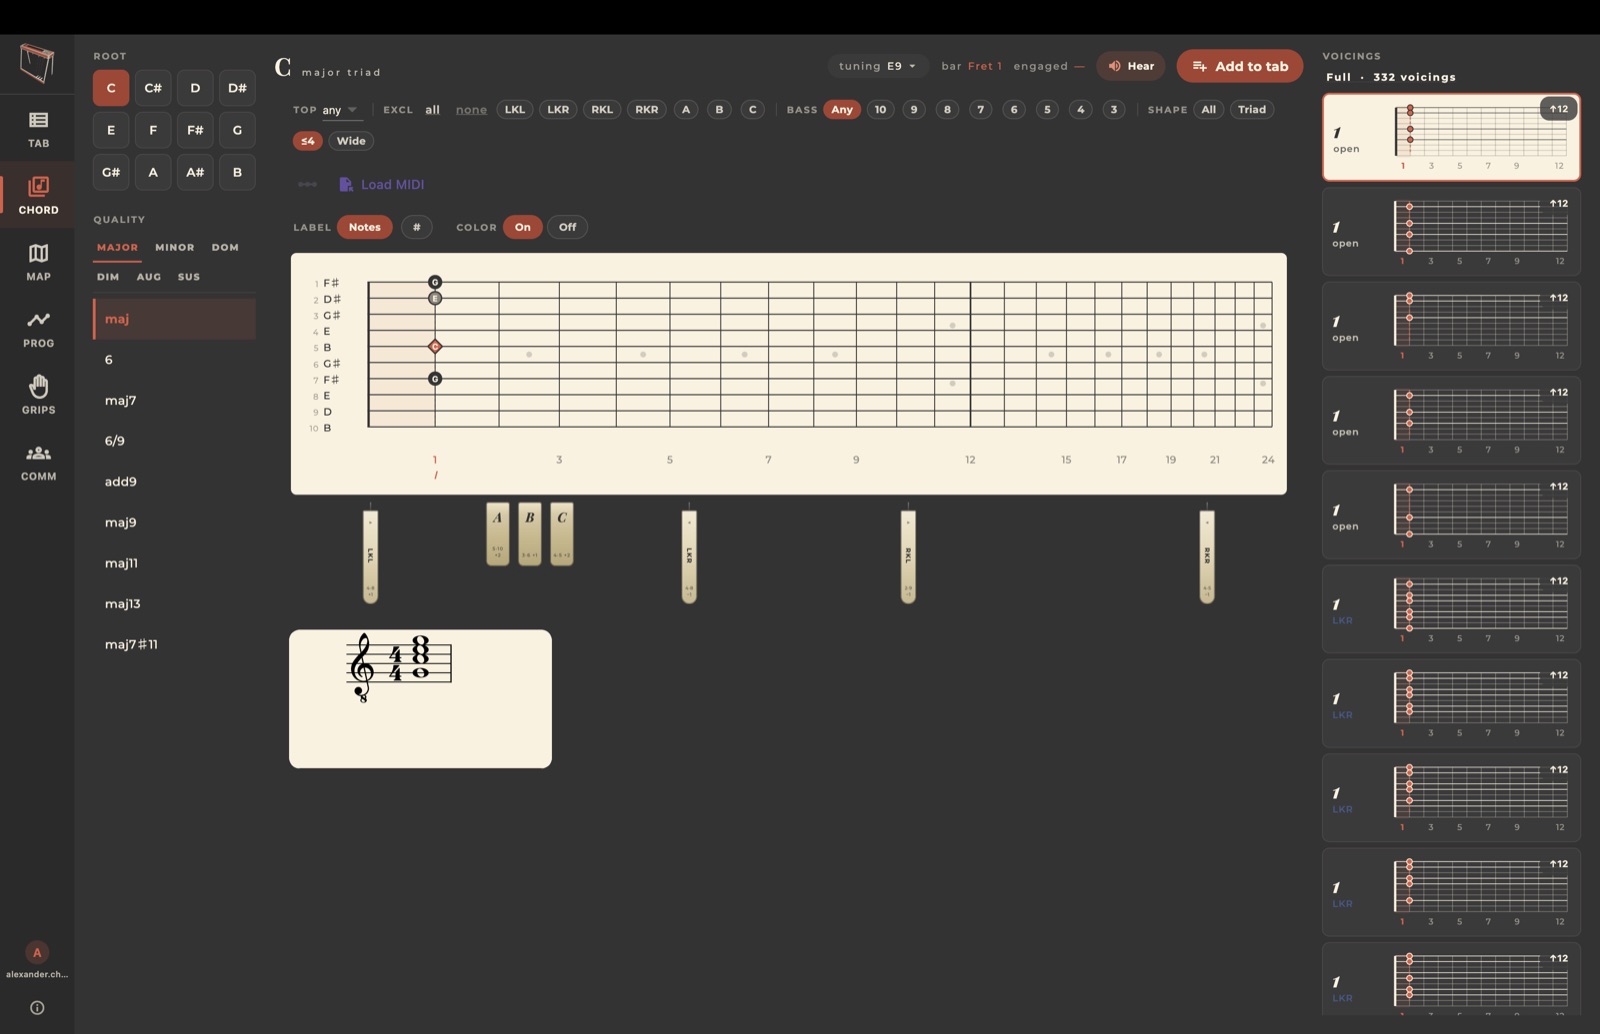Engage the RKR knee lever graphic
The image size is (1600, 1034).
click(1207, 556)
